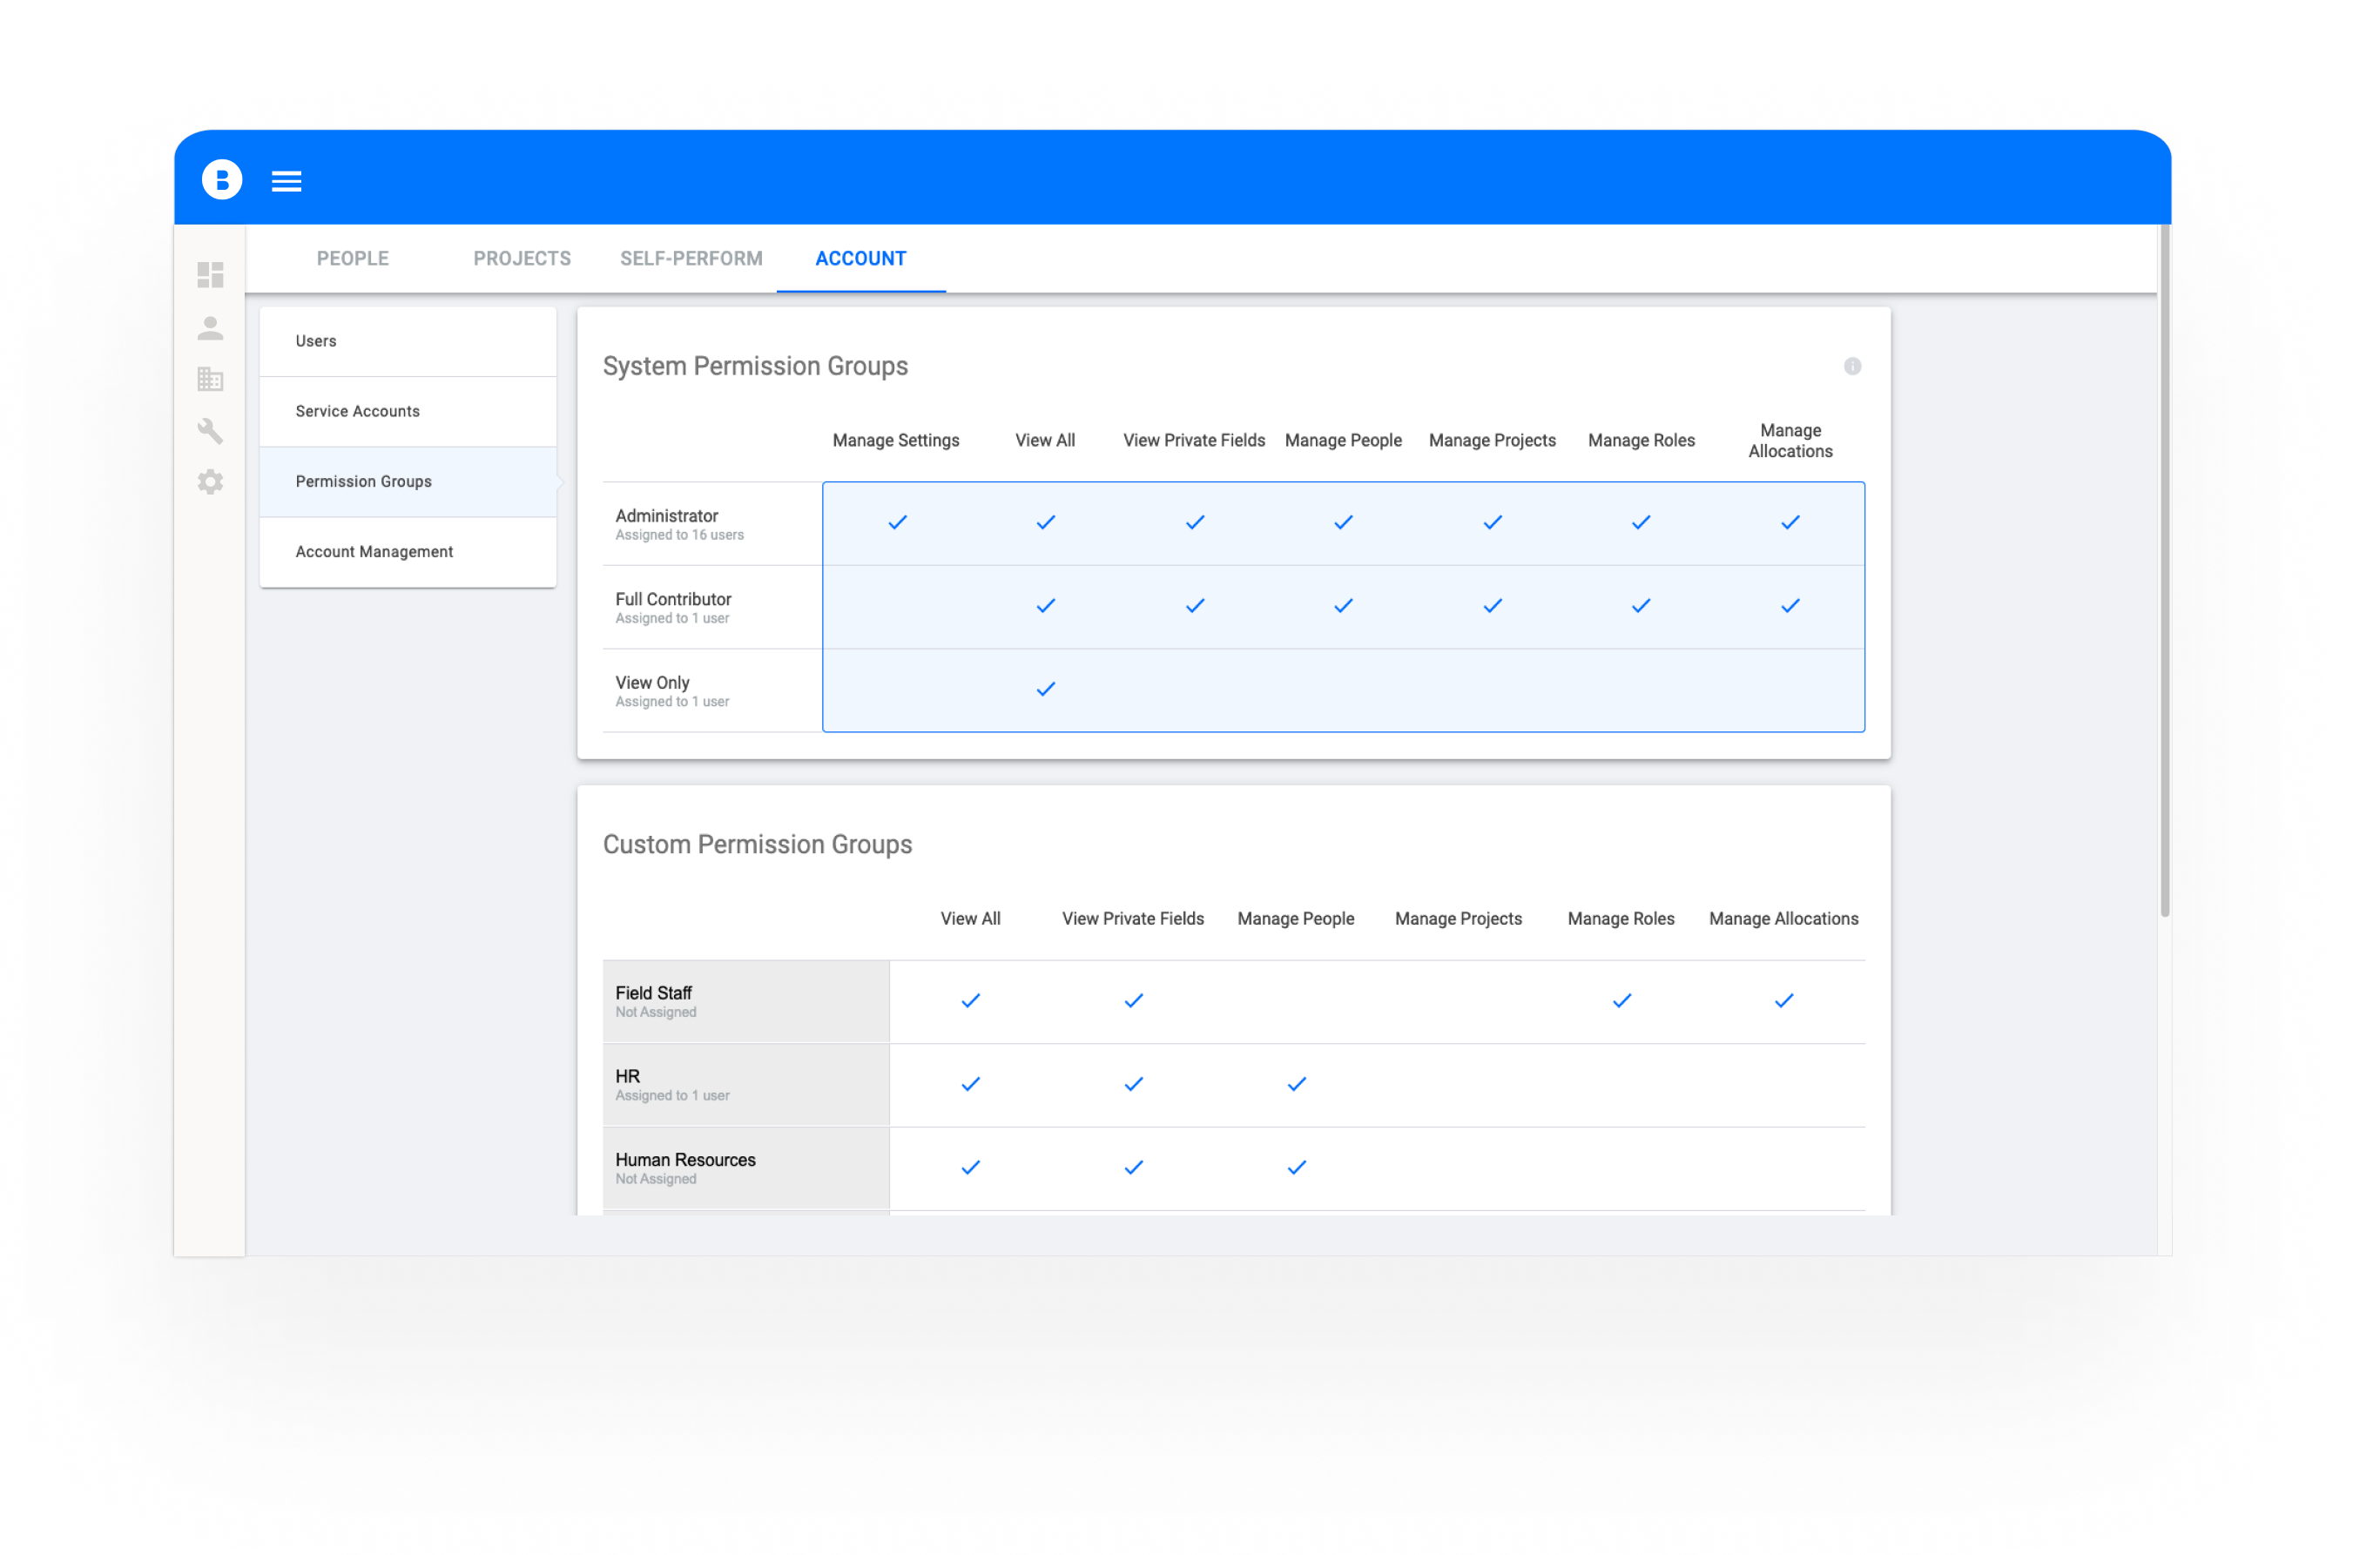
Task: Open the Users section
Action: pyautogui.click(x=316, y=341)
